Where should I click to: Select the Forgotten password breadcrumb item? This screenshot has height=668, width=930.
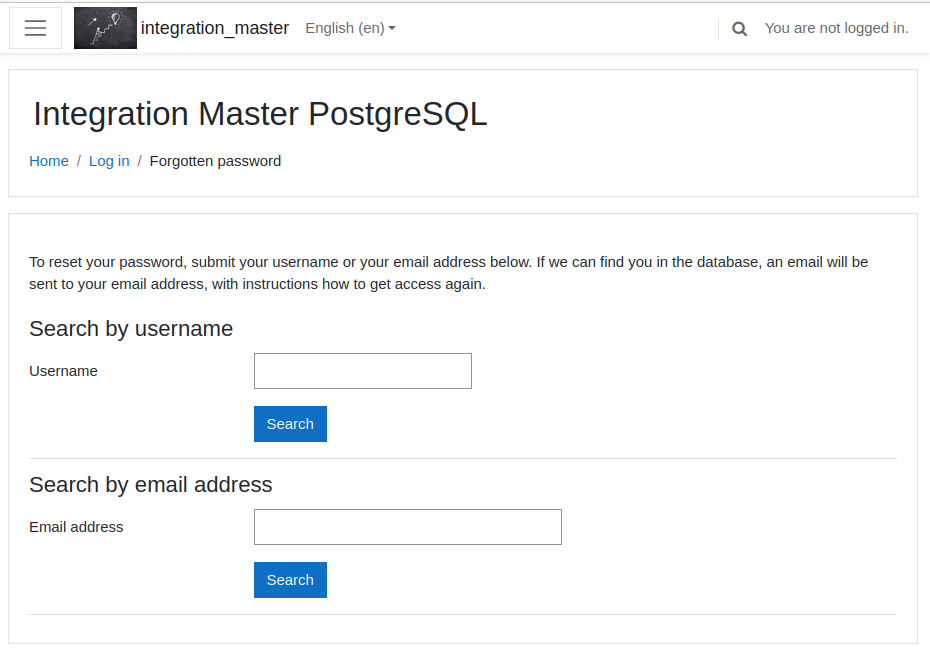coord(215,161)
